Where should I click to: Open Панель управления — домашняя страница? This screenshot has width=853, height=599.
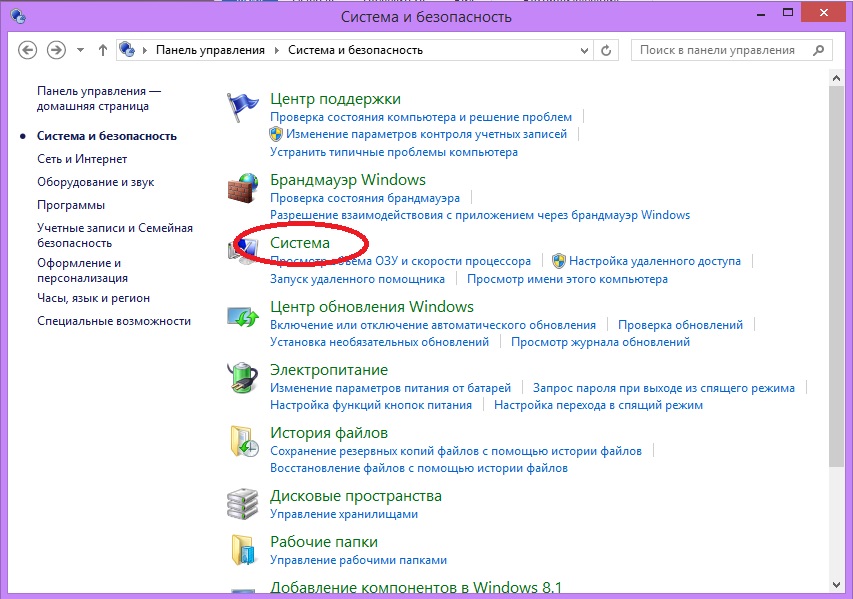(99, 98)
